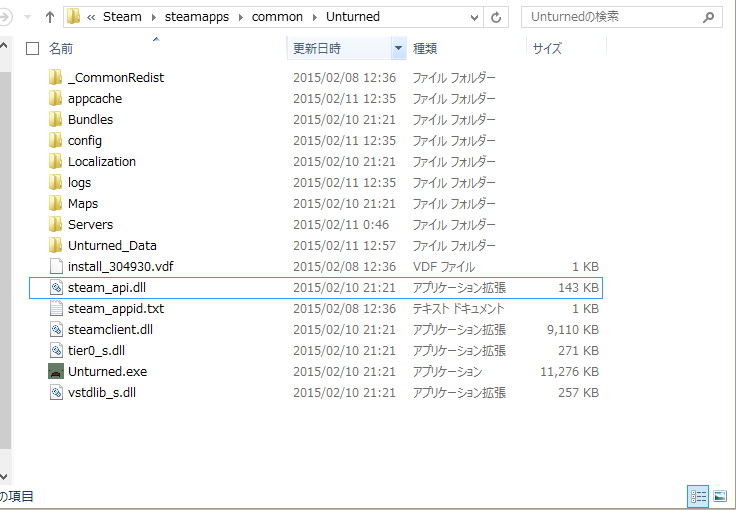The width and height of the screenshot is (736, 510).
Task: Click the tier0_s.dll file icon
Action: (x=56, y=350)
